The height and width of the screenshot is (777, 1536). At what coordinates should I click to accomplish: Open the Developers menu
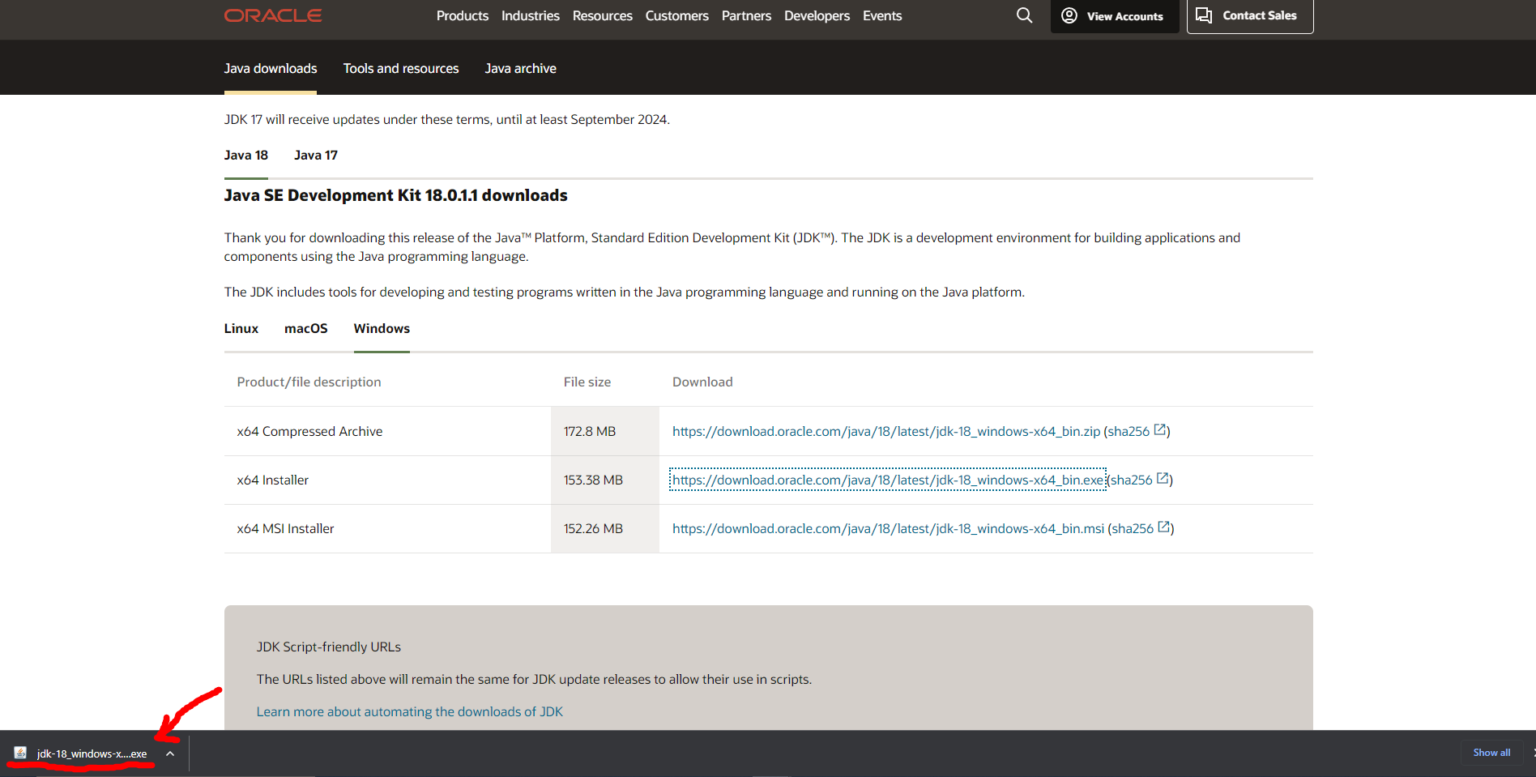pyautogui.click(x=817, y=16)
